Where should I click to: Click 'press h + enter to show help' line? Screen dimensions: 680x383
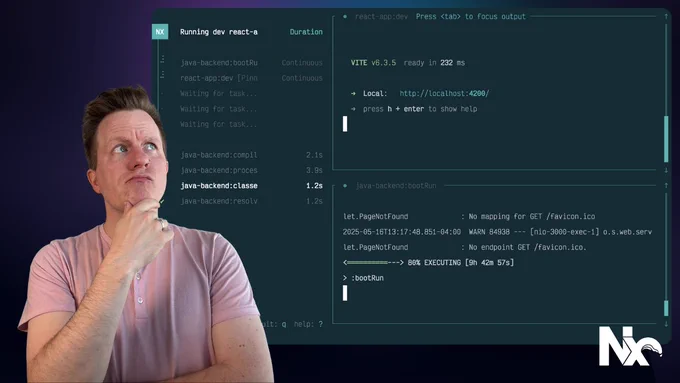click(x=420, y=109)
